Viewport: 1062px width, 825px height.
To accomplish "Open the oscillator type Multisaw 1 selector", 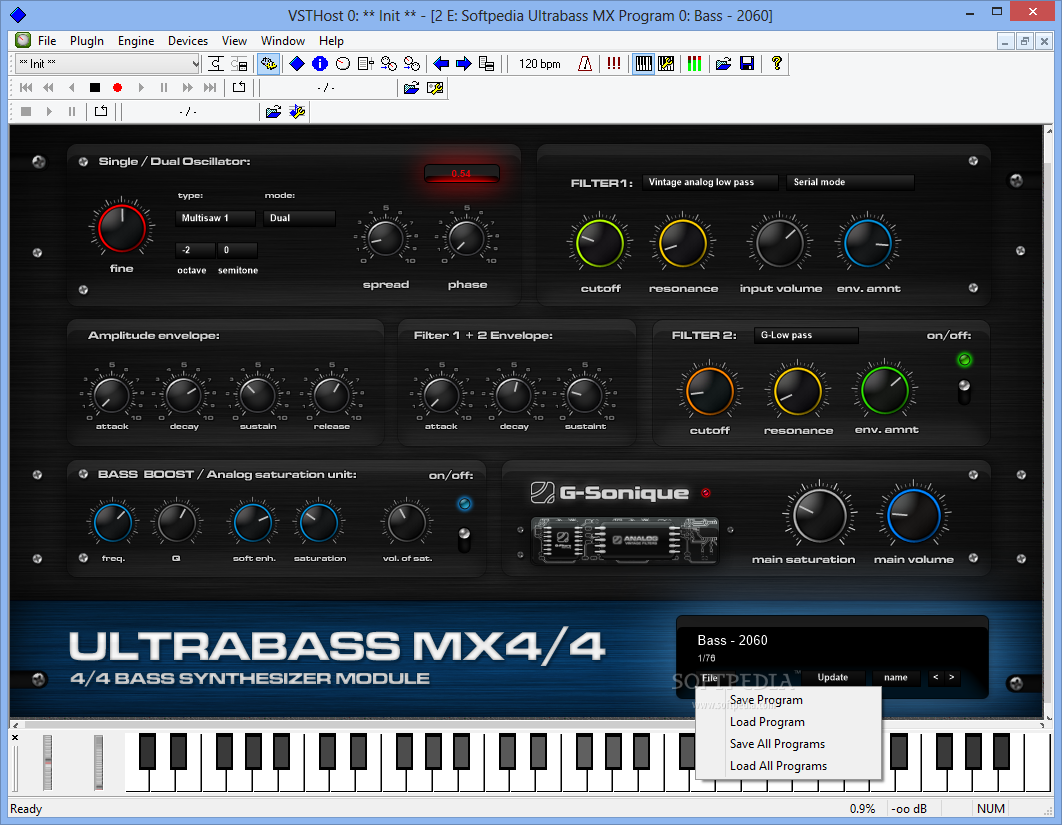I will click(x=215, y=218).
